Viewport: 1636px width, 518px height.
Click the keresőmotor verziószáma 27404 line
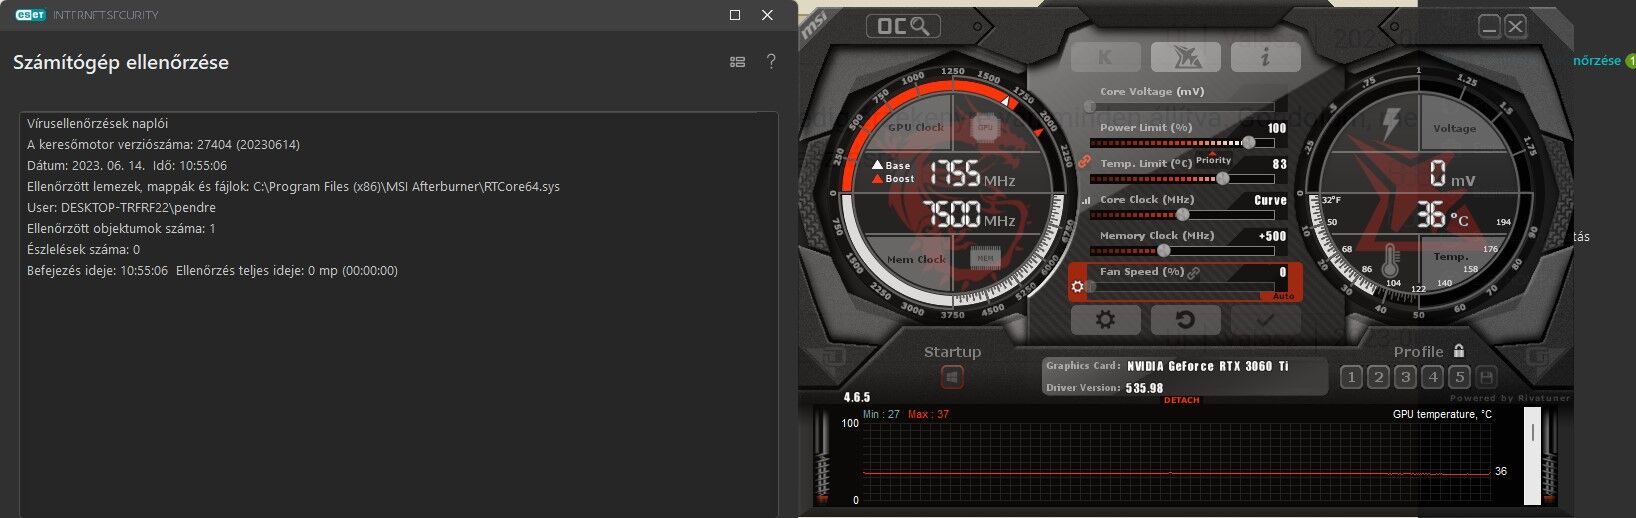tap(163, 144)
